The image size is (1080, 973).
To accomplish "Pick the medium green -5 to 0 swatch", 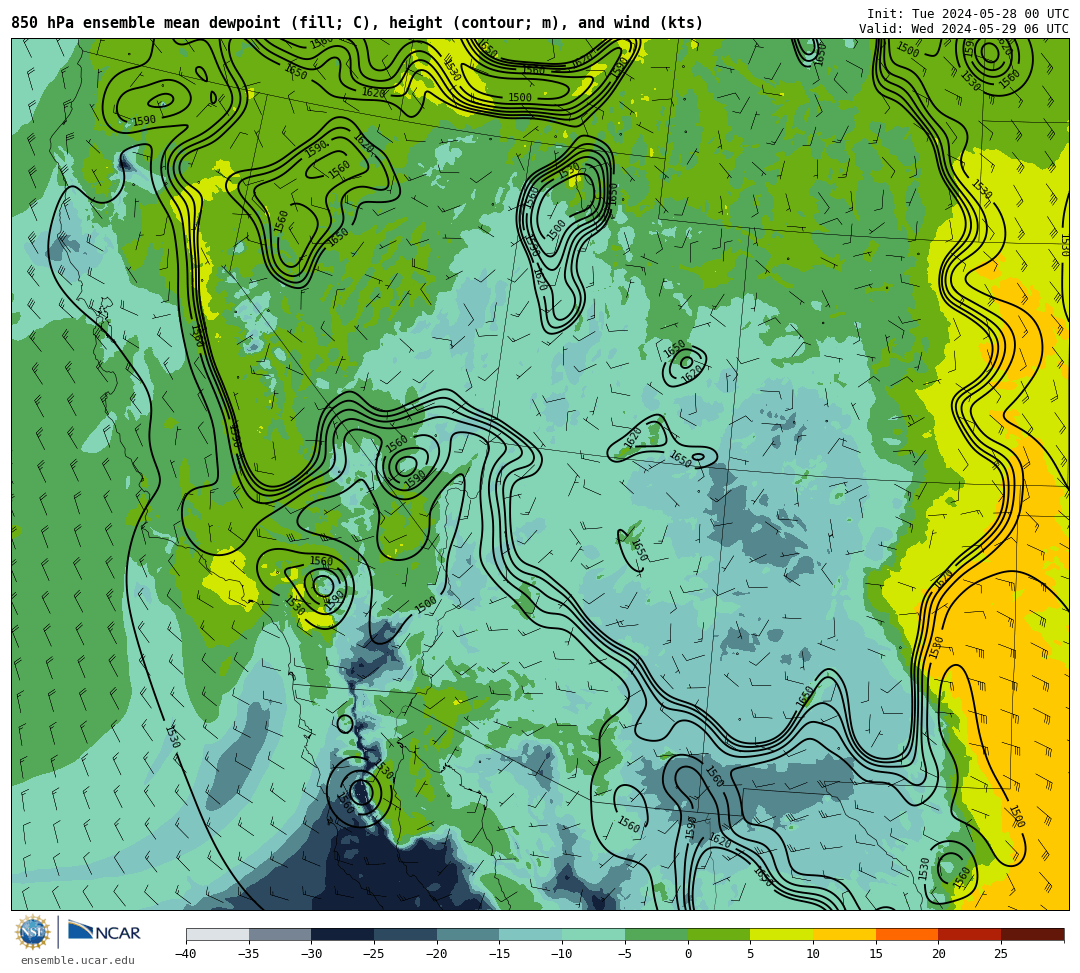I will [x=656, y=934].
